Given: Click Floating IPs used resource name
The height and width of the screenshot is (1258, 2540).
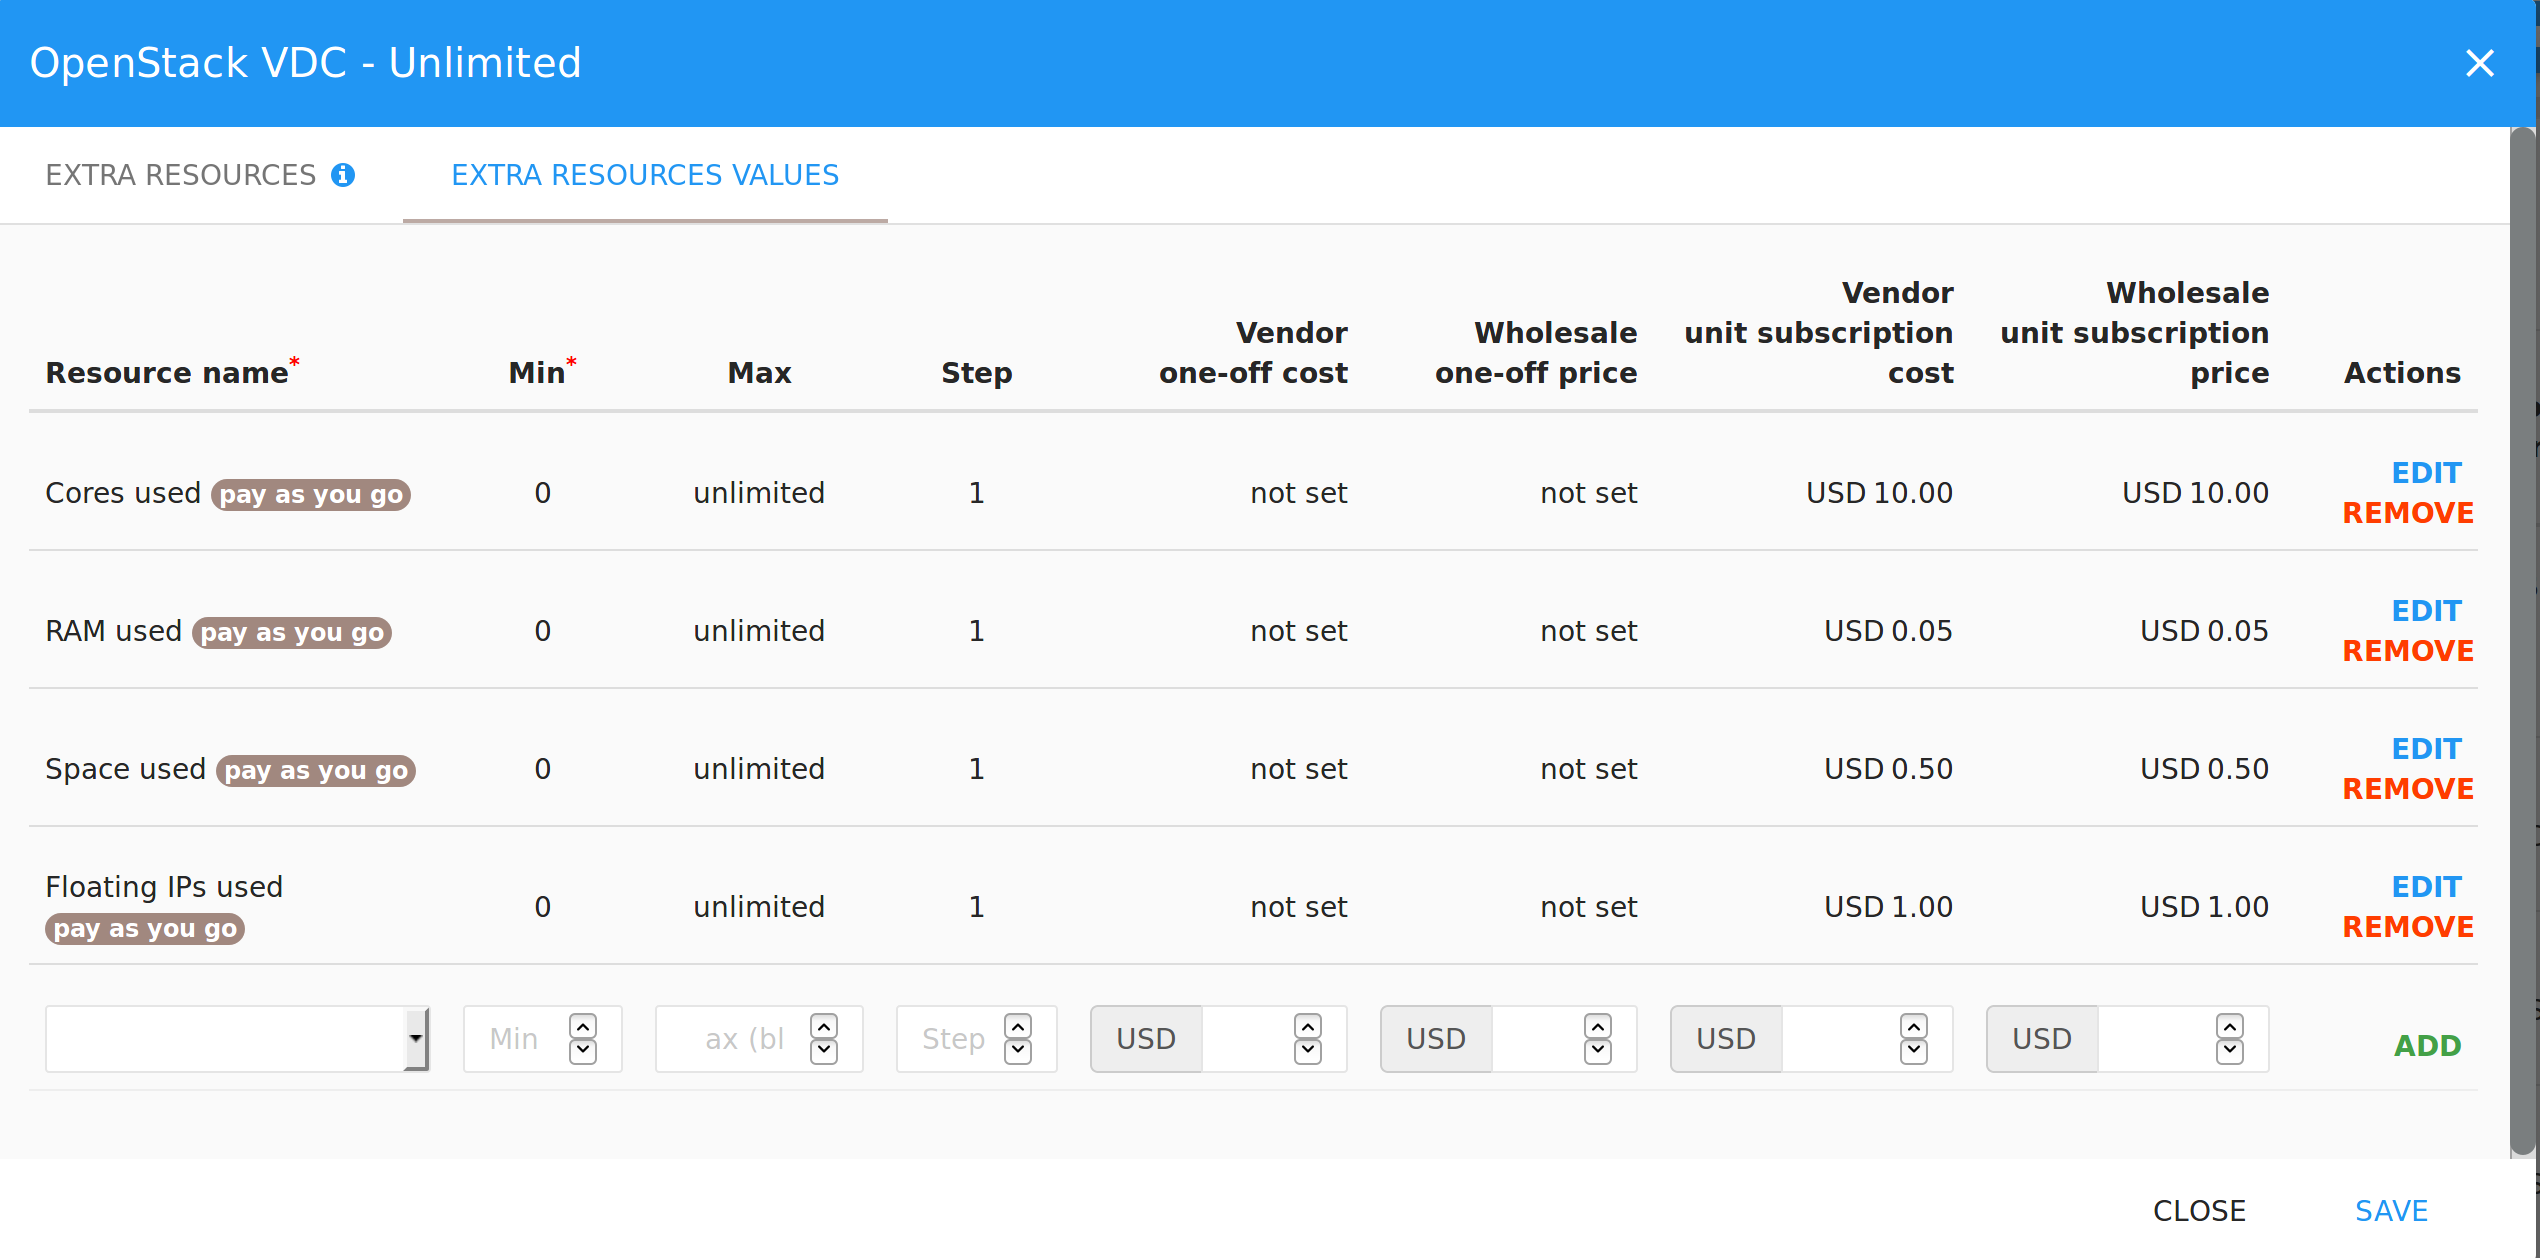Looking at the screenshot, I should (164, 887).
